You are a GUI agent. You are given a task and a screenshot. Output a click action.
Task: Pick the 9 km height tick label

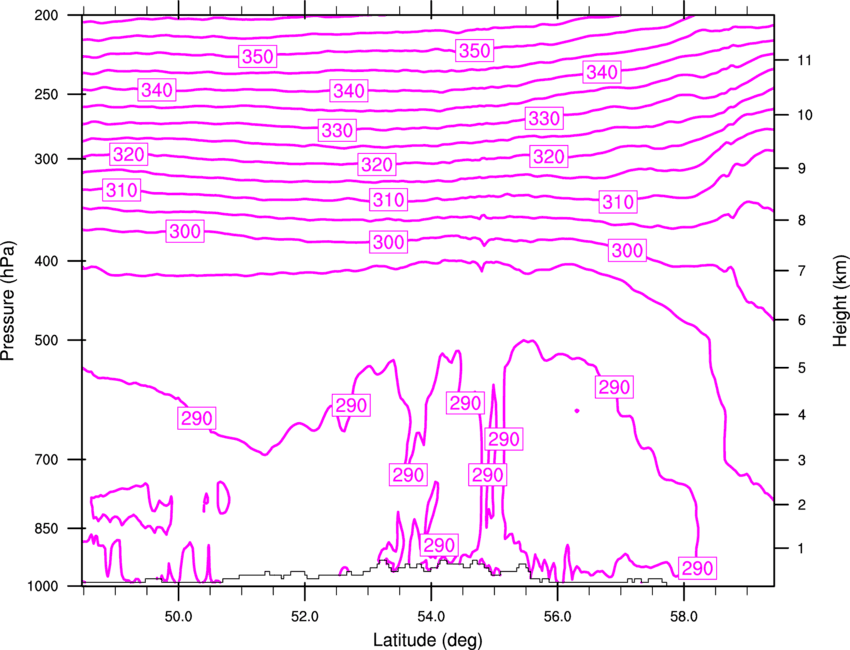[801, 169]
